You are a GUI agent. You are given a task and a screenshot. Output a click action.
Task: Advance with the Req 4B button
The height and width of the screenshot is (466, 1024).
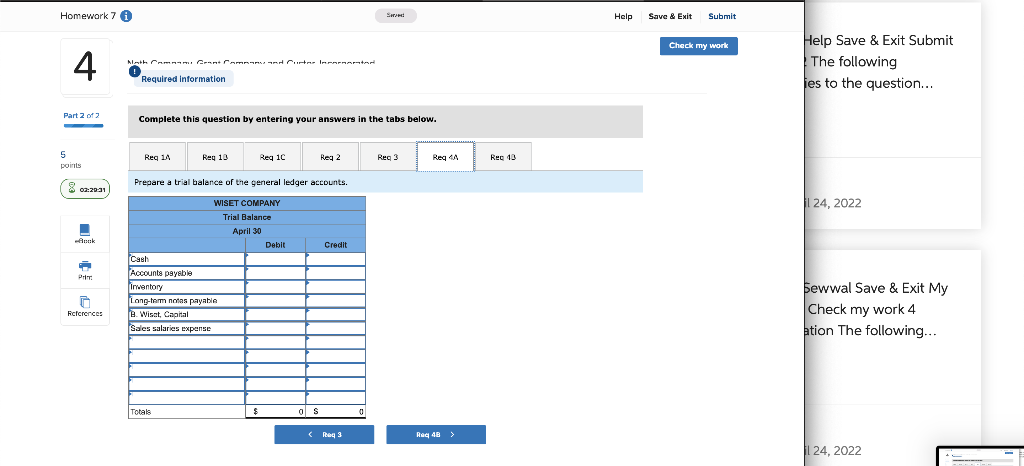(436, 435)
